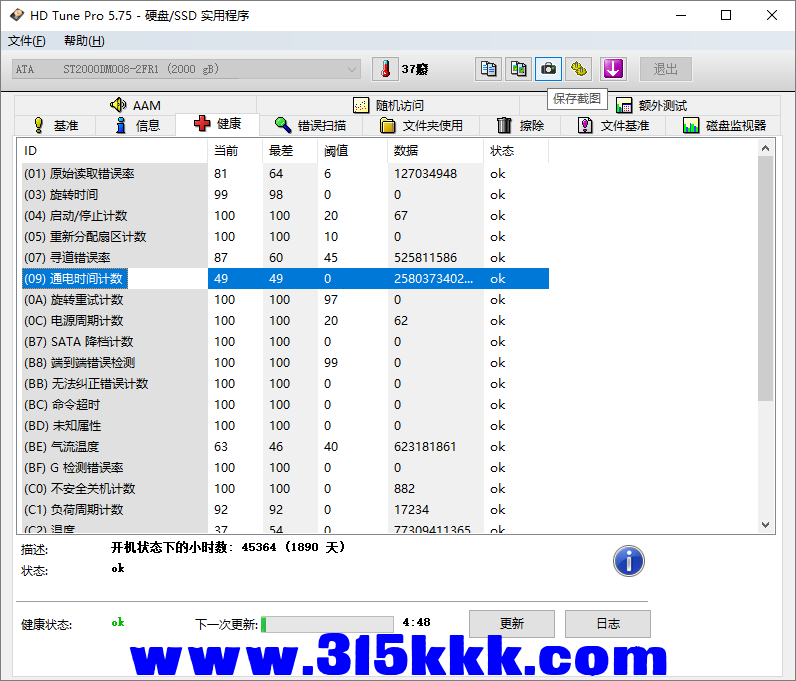The width and height of the screenshot is (796, 681).
Task: Open the 文件(F) menu
Action: click(x=26, y=41)
